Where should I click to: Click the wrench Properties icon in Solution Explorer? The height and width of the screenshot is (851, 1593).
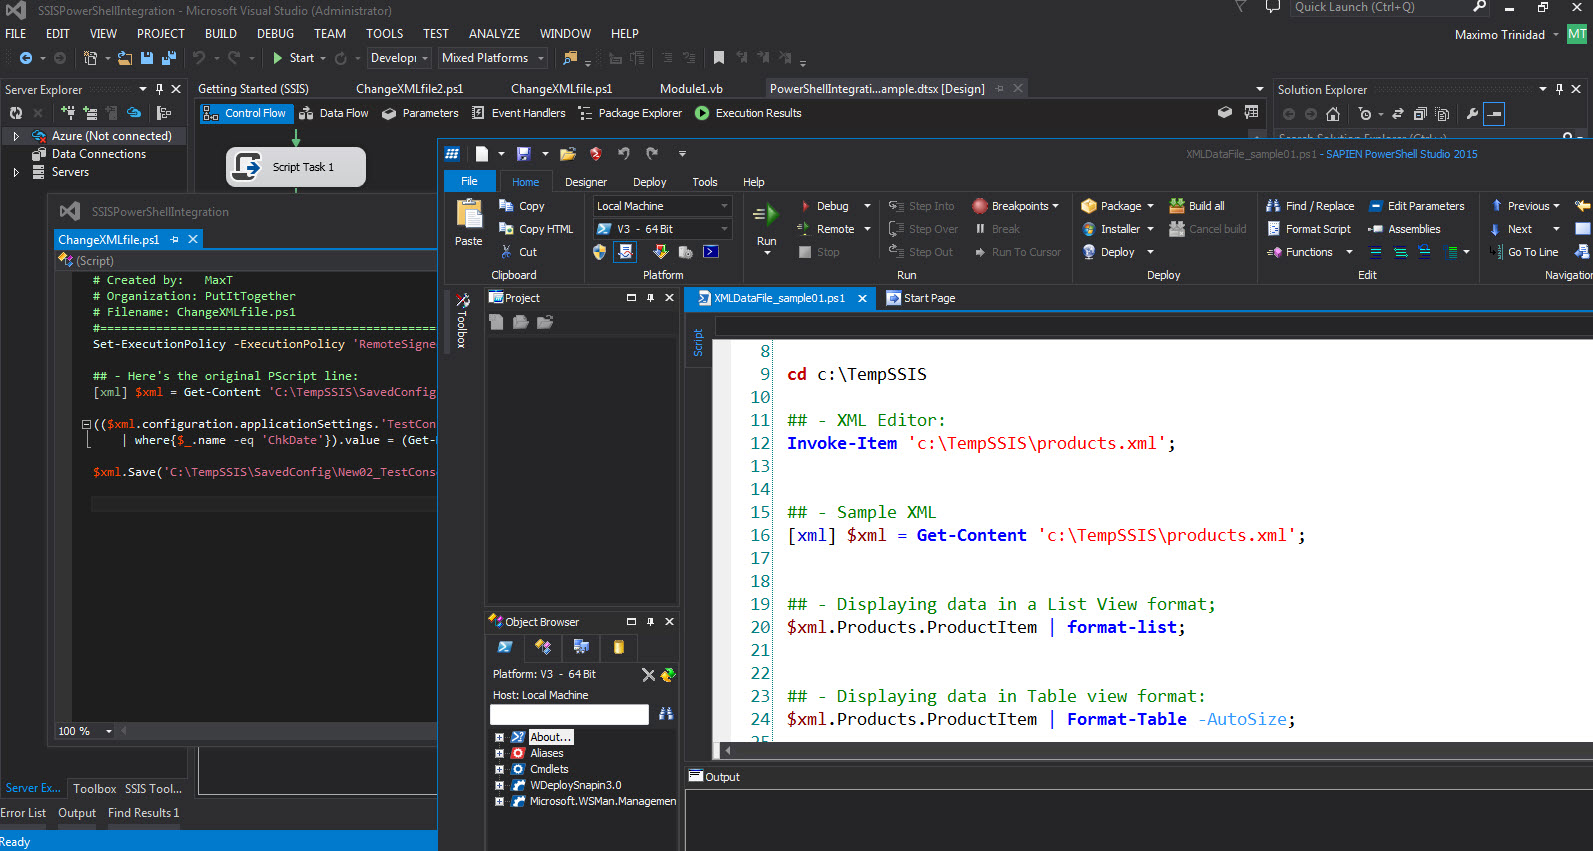pyautogui.click(x=1471, y=114)
